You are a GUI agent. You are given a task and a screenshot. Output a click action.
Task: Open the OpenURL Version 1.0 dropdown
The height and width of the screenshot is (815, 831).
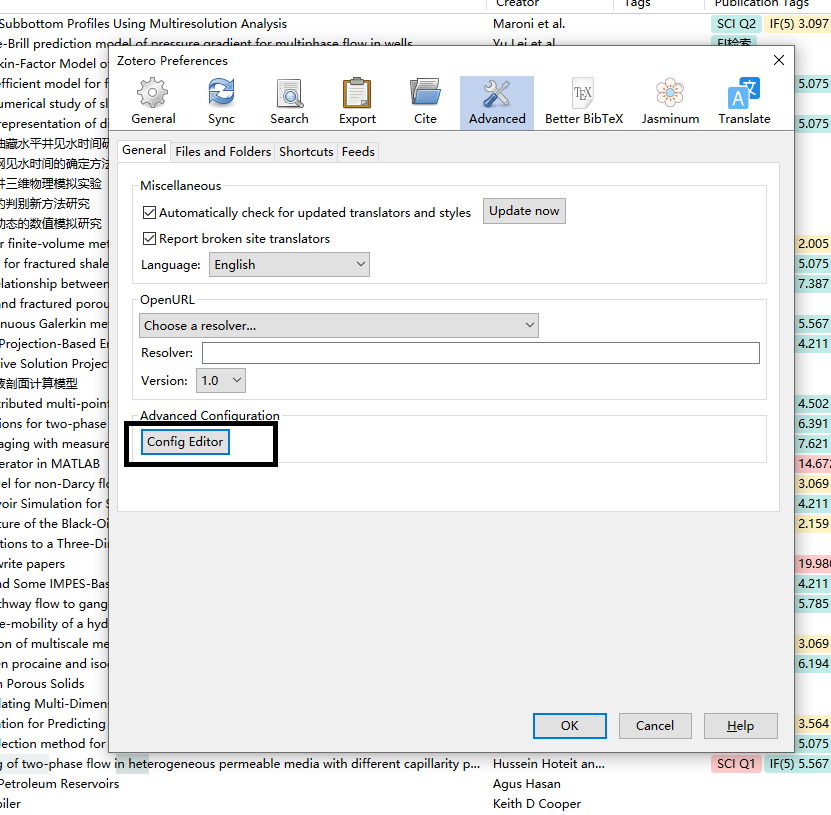click(220, 380)
